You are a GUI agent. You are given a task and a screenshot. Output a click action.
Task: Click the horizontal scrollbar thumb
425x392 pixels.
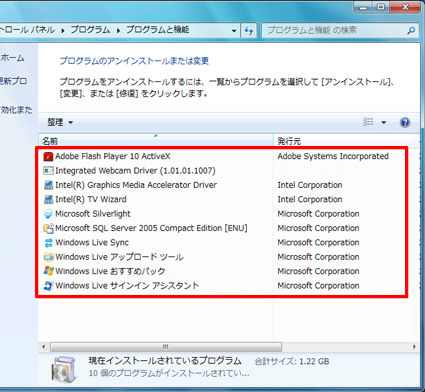[x=166, y=347]
